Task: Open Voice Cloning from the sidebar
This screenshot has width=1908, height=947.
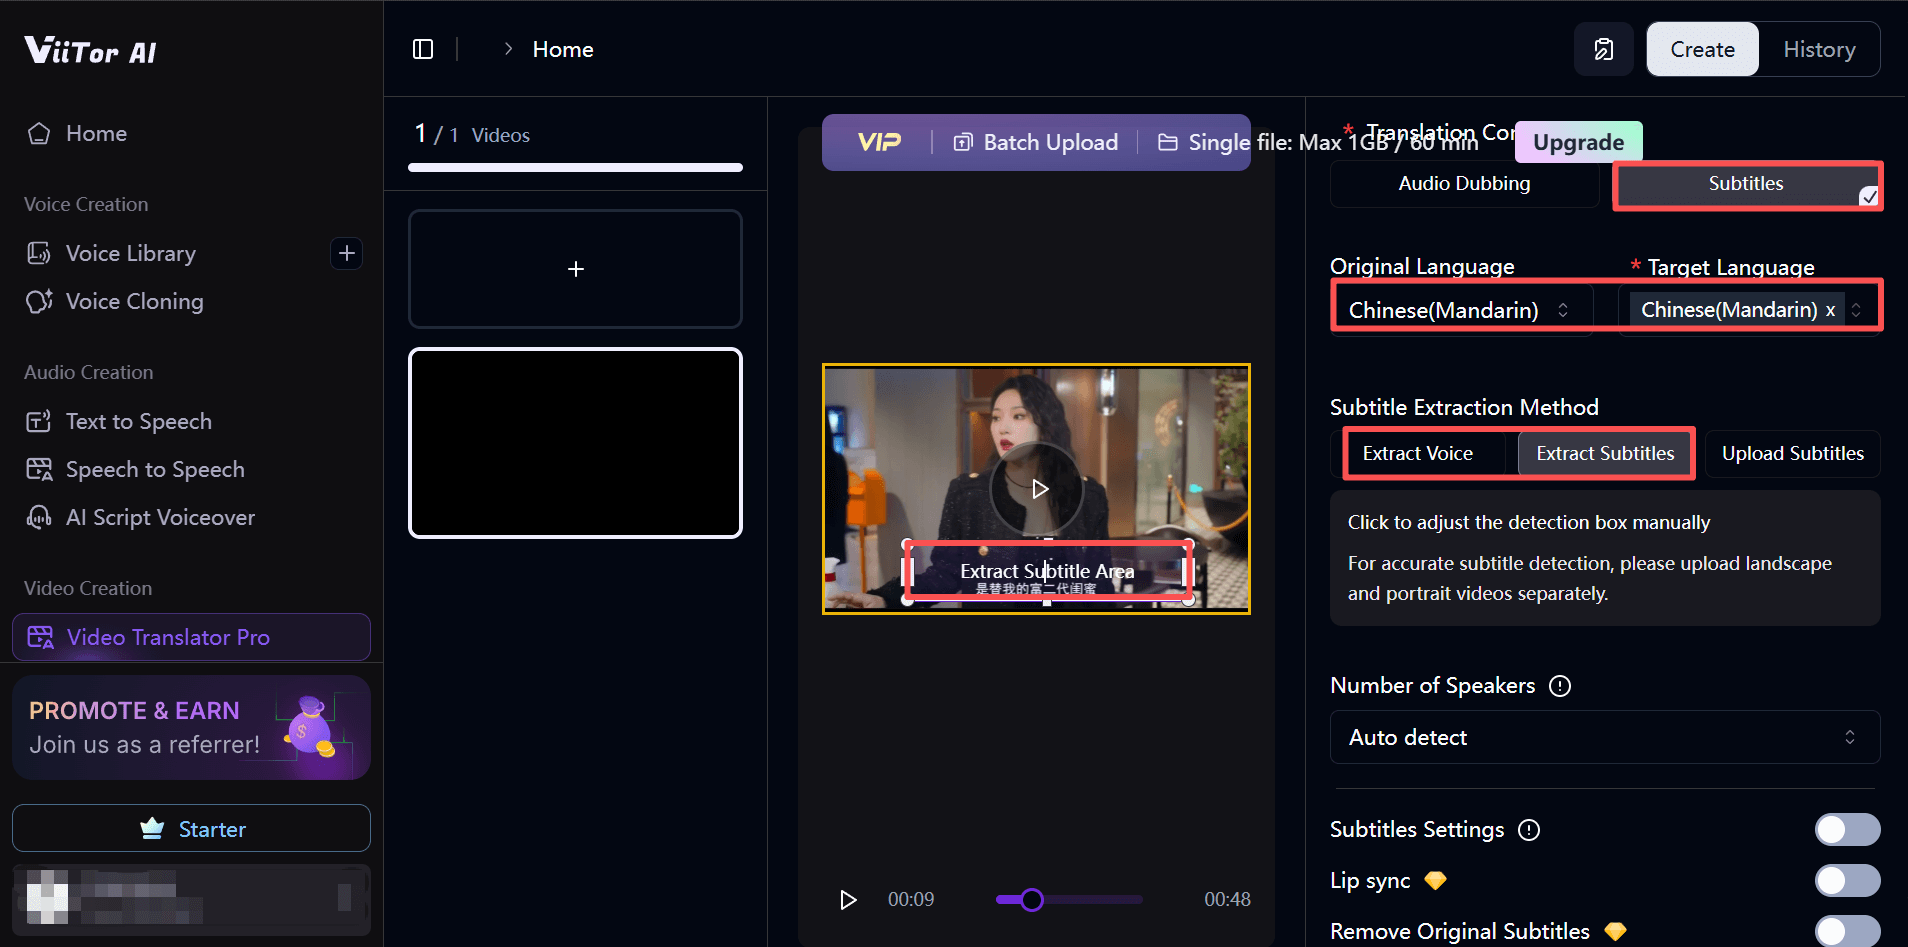Action: coord(134,301)
